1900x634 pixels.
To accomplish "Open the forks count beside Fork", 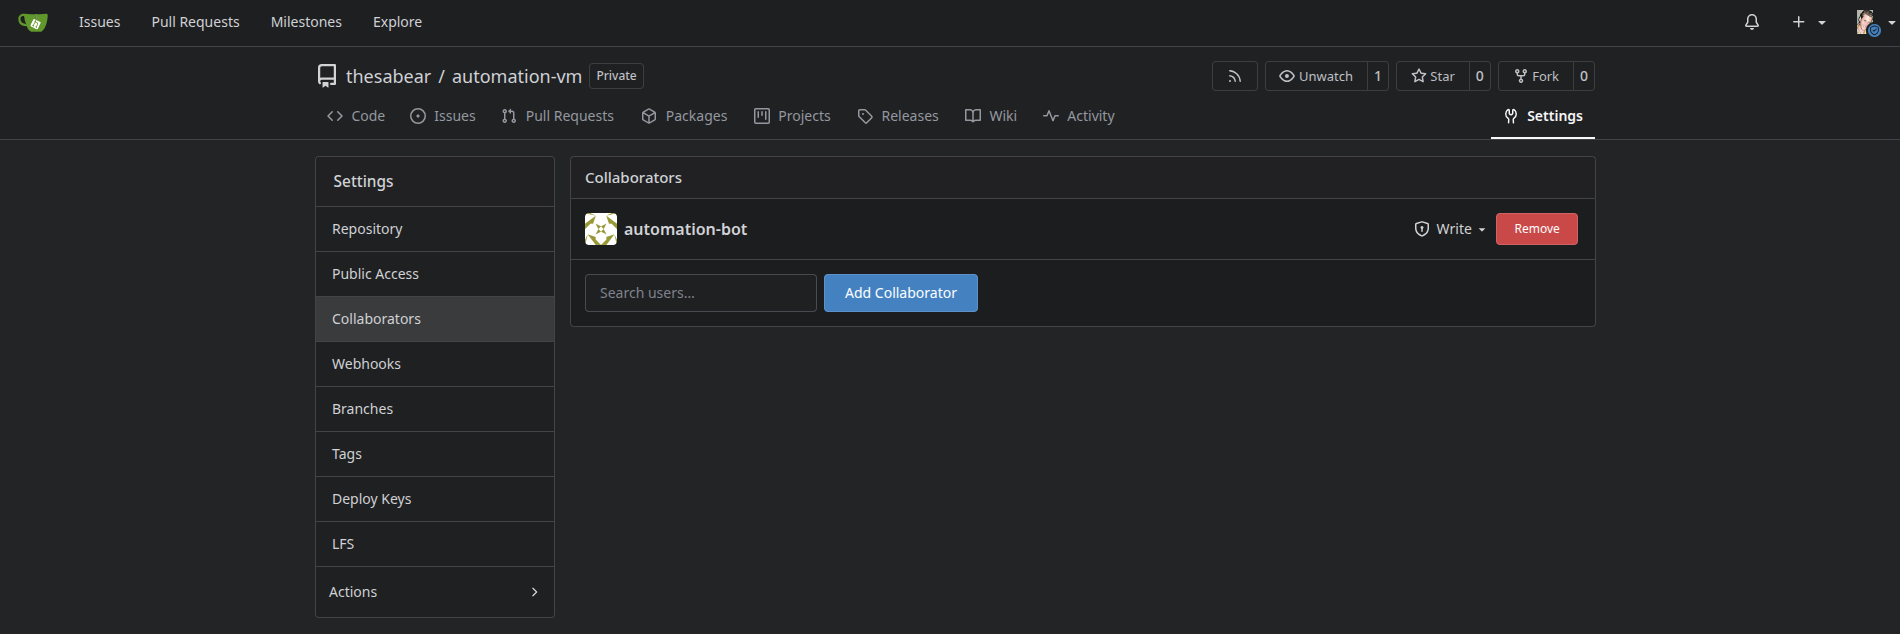I will (1584, 76).
